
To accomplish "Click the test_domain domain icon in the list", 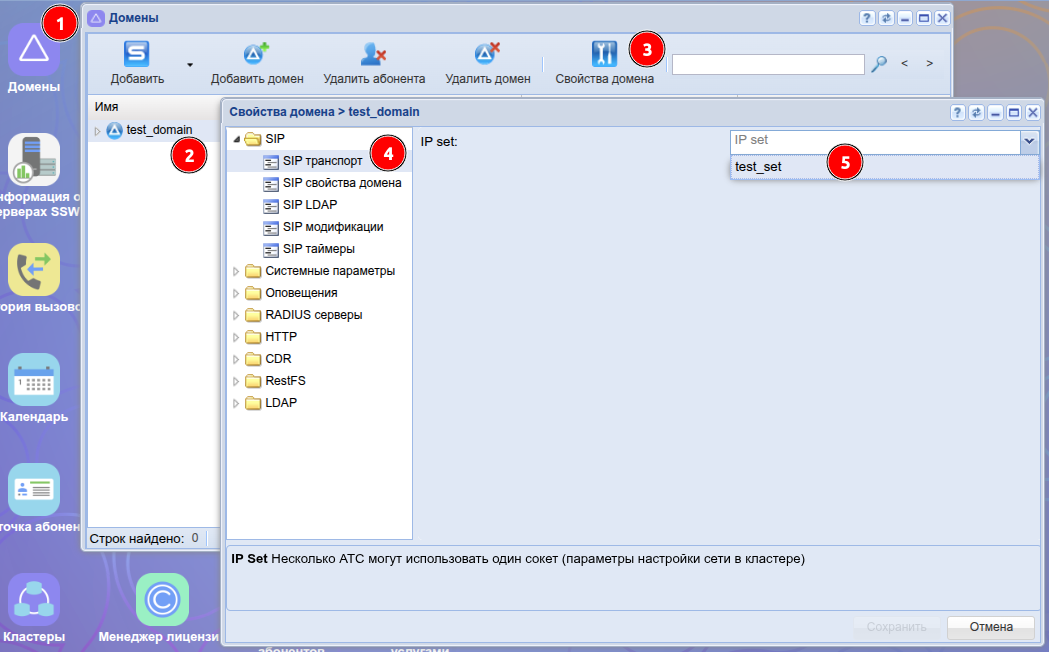I will tap(114, 130).
